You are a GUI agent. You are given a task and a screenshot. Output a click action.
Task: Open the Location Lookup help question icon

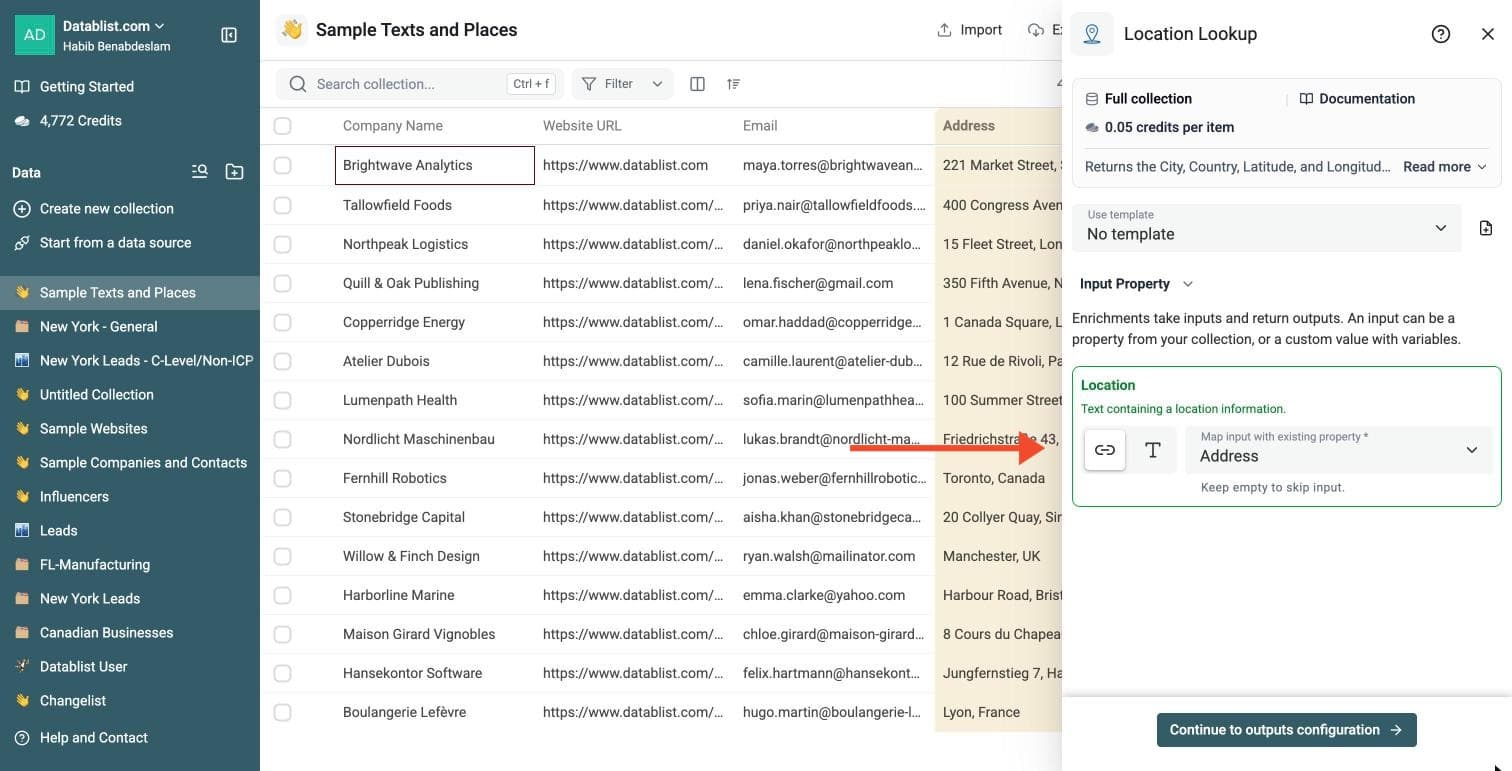(1441, 34)
